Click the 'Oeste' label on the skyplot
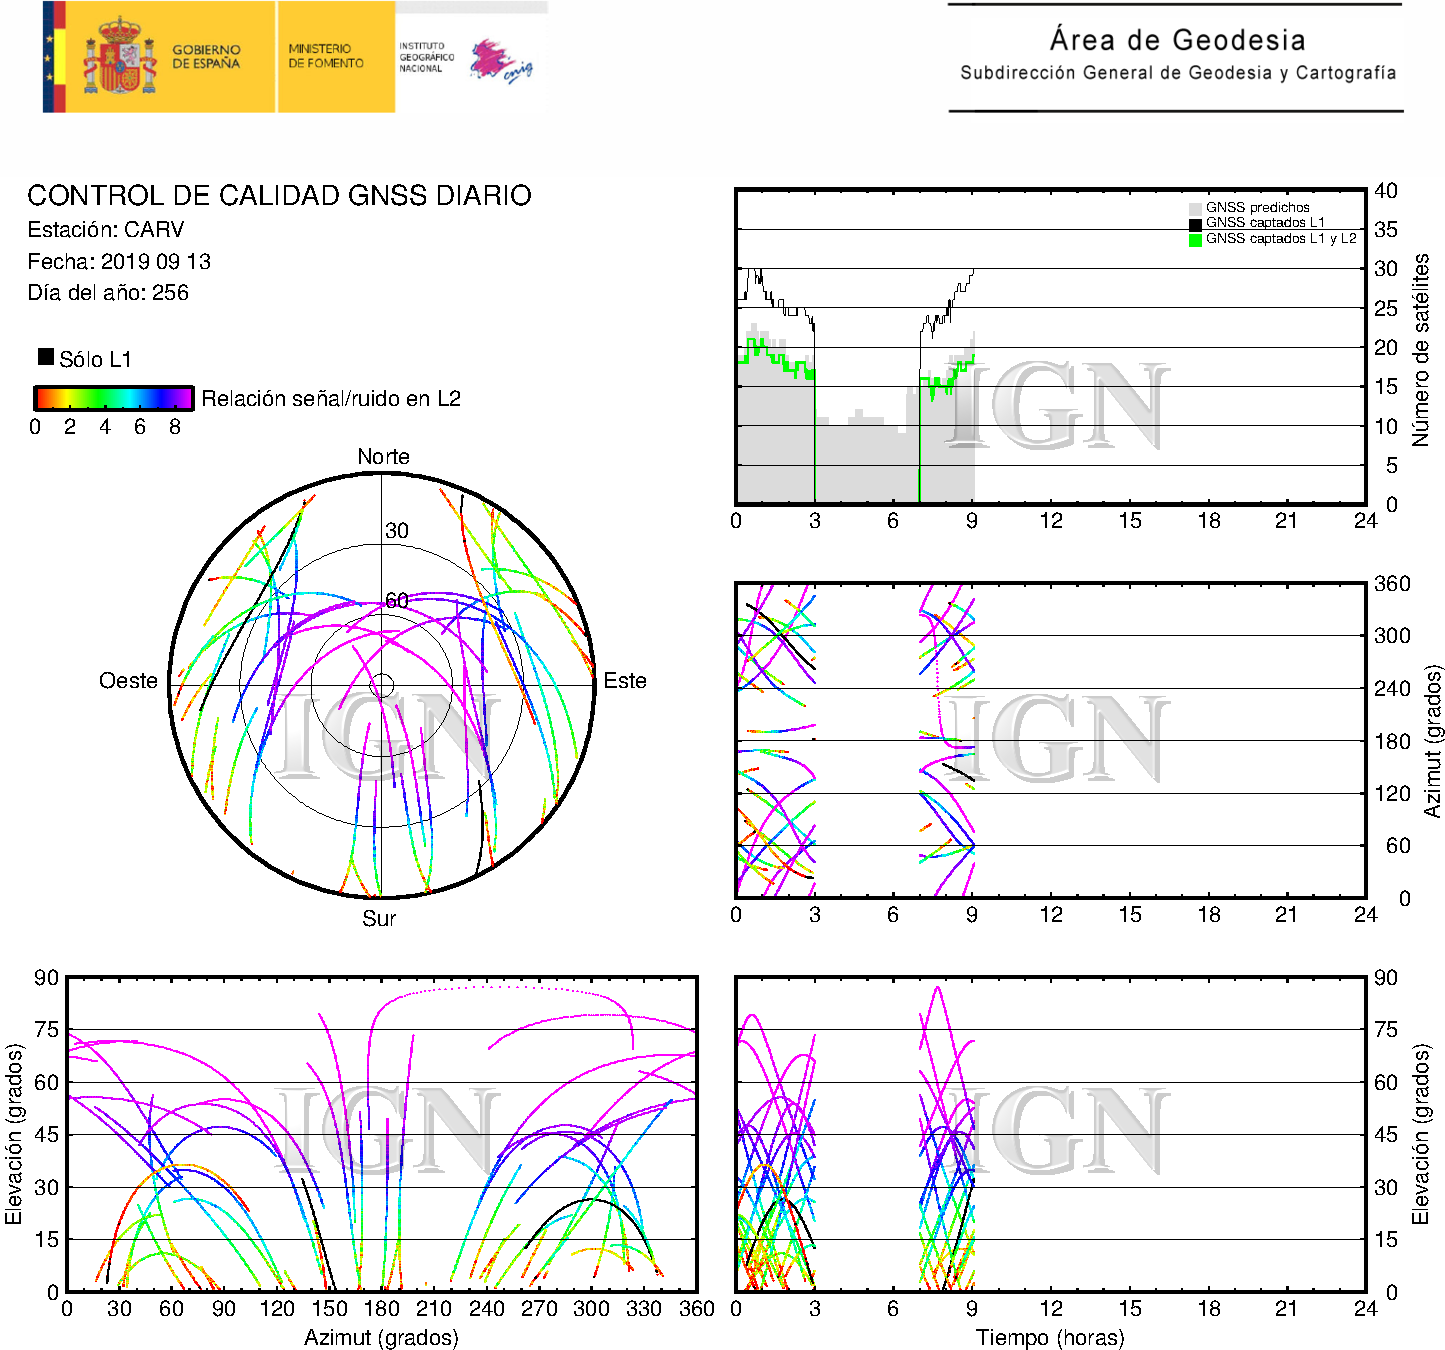The image size is (1445, 1350). tap(128, 680)
